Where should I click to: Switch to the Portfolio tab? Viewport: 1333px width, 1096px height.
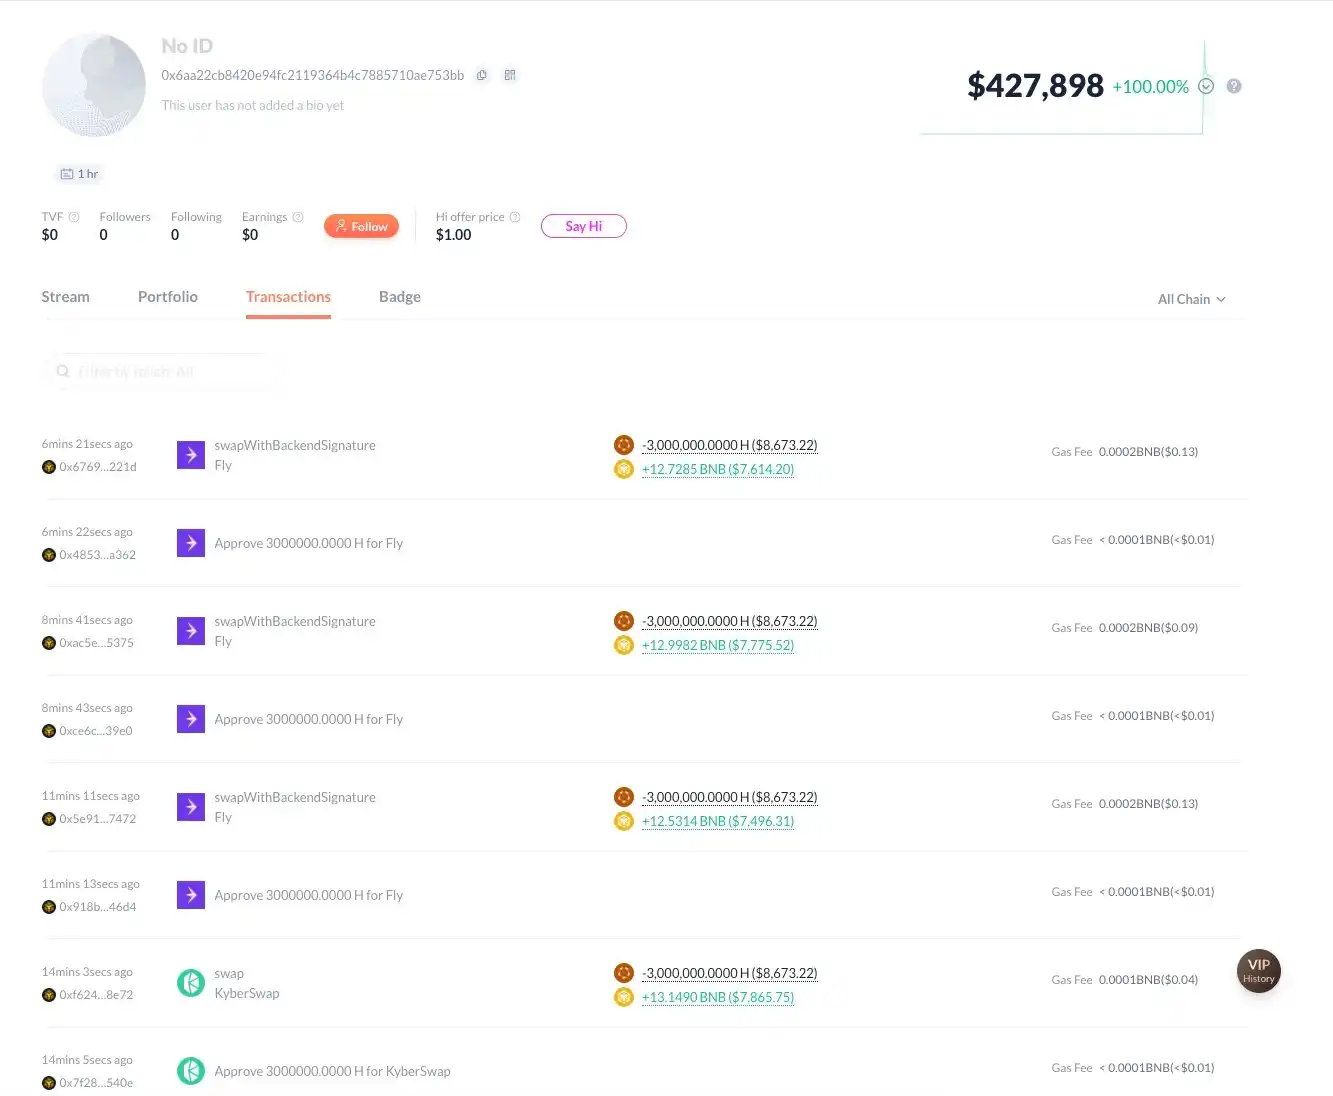click(x=168, y=297)
